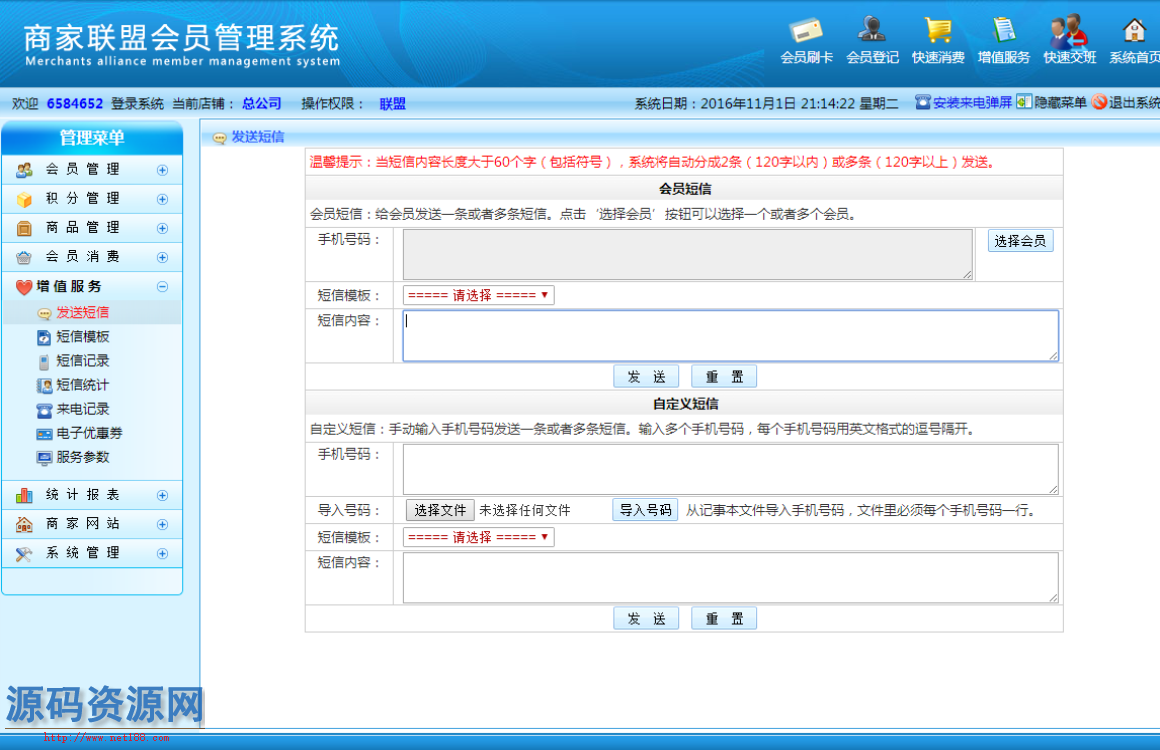Collapse 增值服务 minus button
Image resolution: width=1160 pixels, height=750 pixels.
(163, 286)
